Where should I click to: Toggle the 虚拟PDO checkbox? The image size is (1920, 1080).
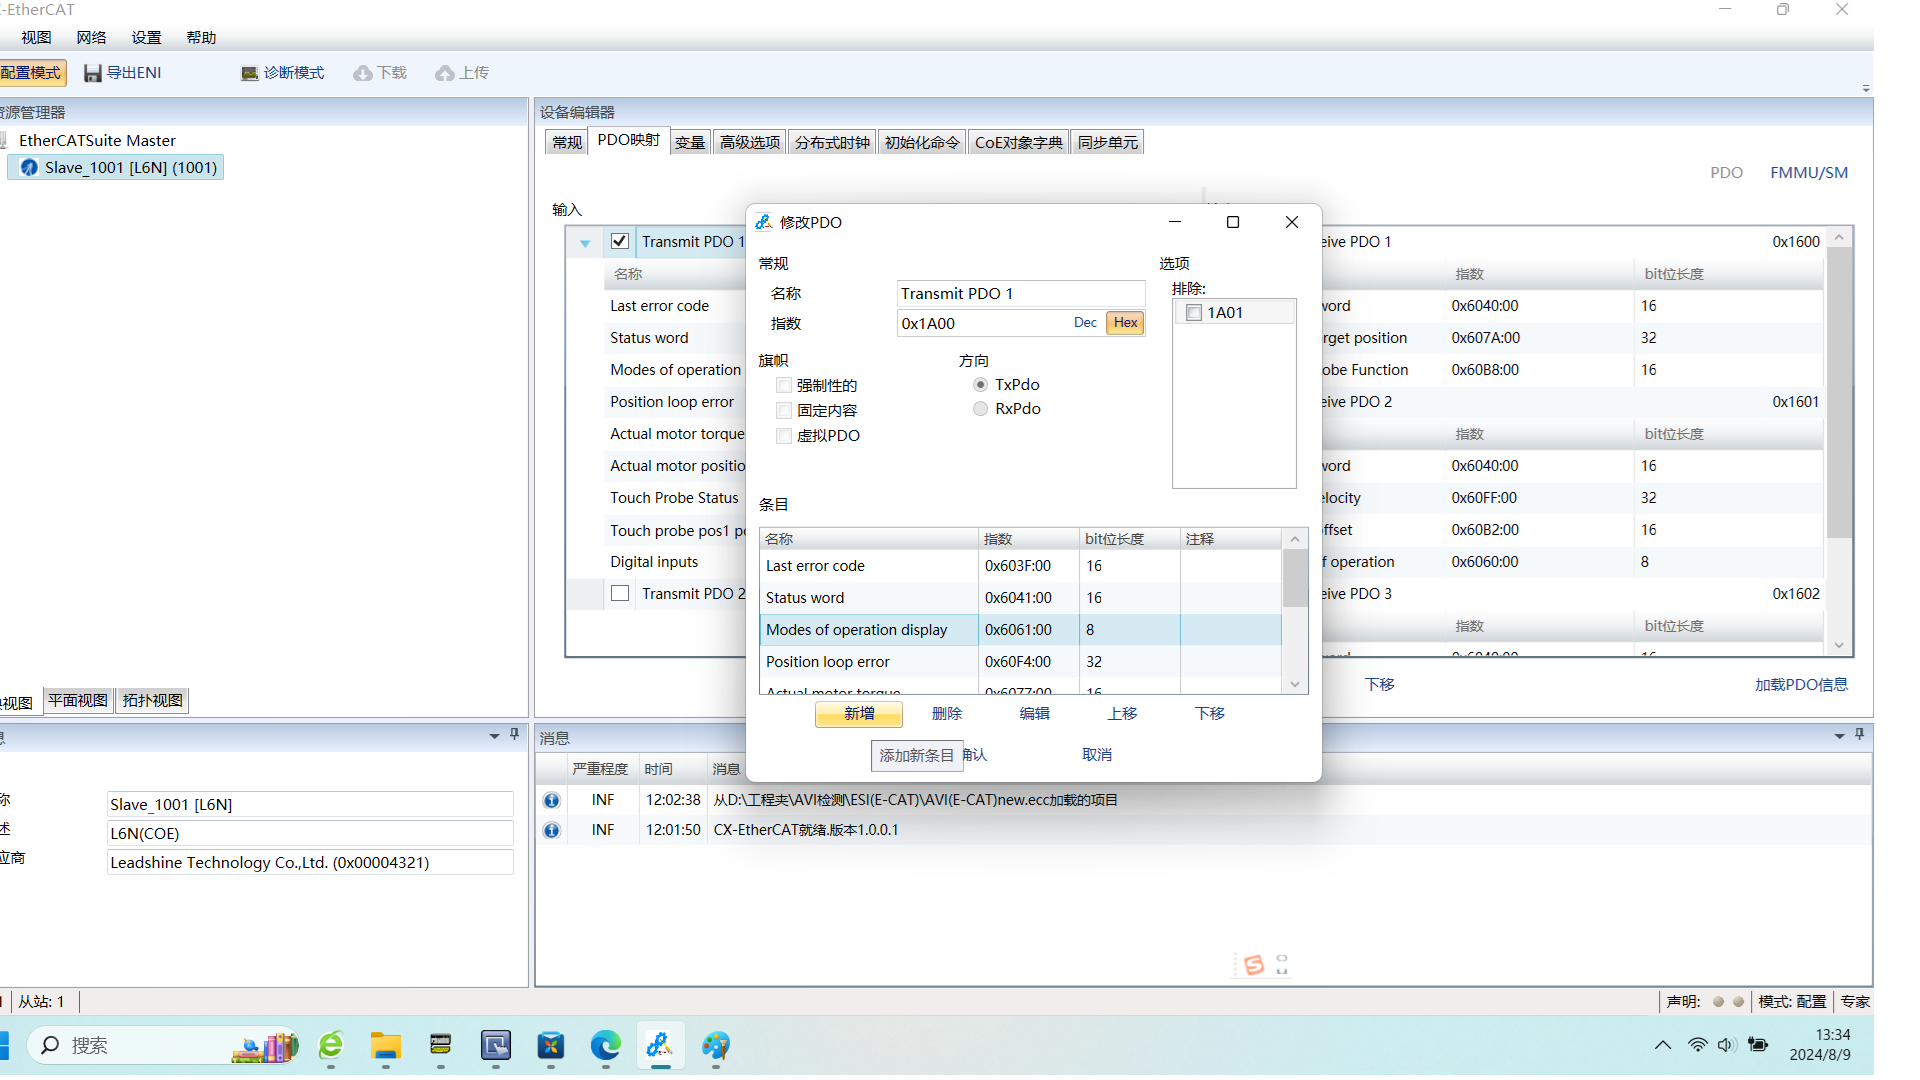[x=784, y=436]
